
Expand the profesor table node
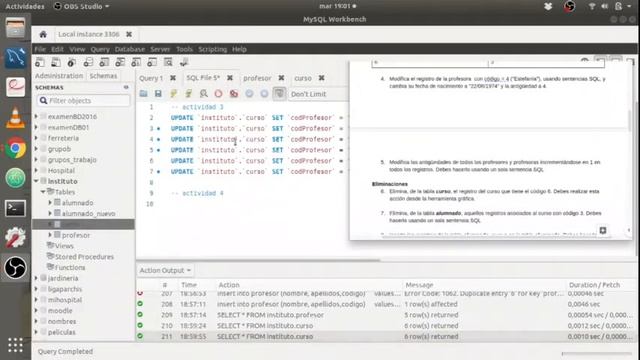pos(50,235)
